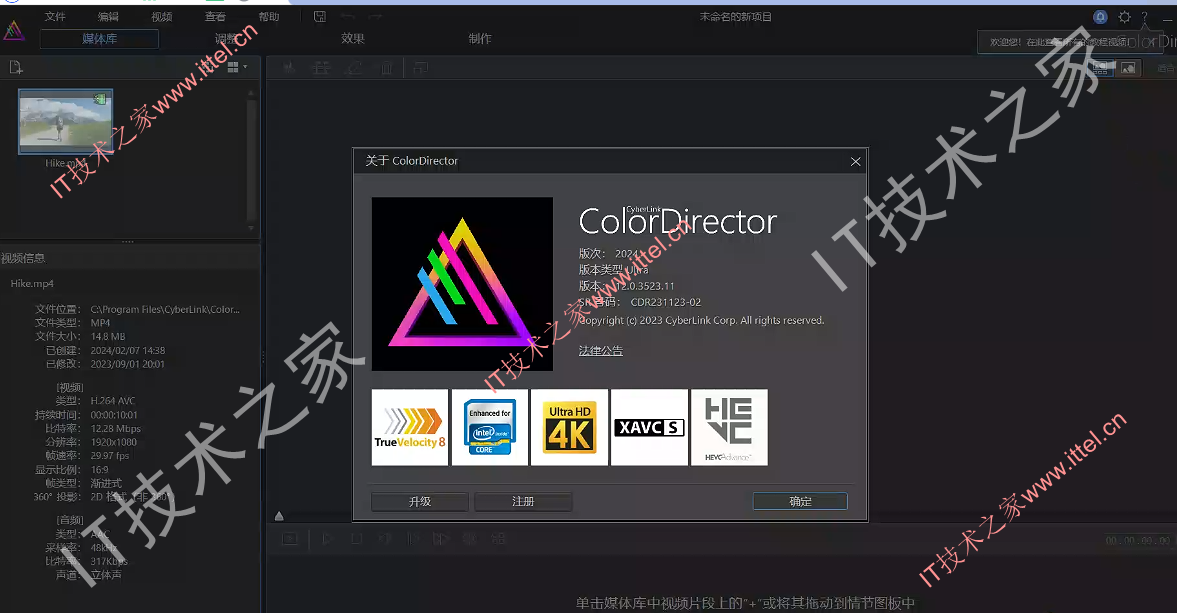Click the Ultra HD 4K badge
1177x613 pixels.
tap(569, 427)
